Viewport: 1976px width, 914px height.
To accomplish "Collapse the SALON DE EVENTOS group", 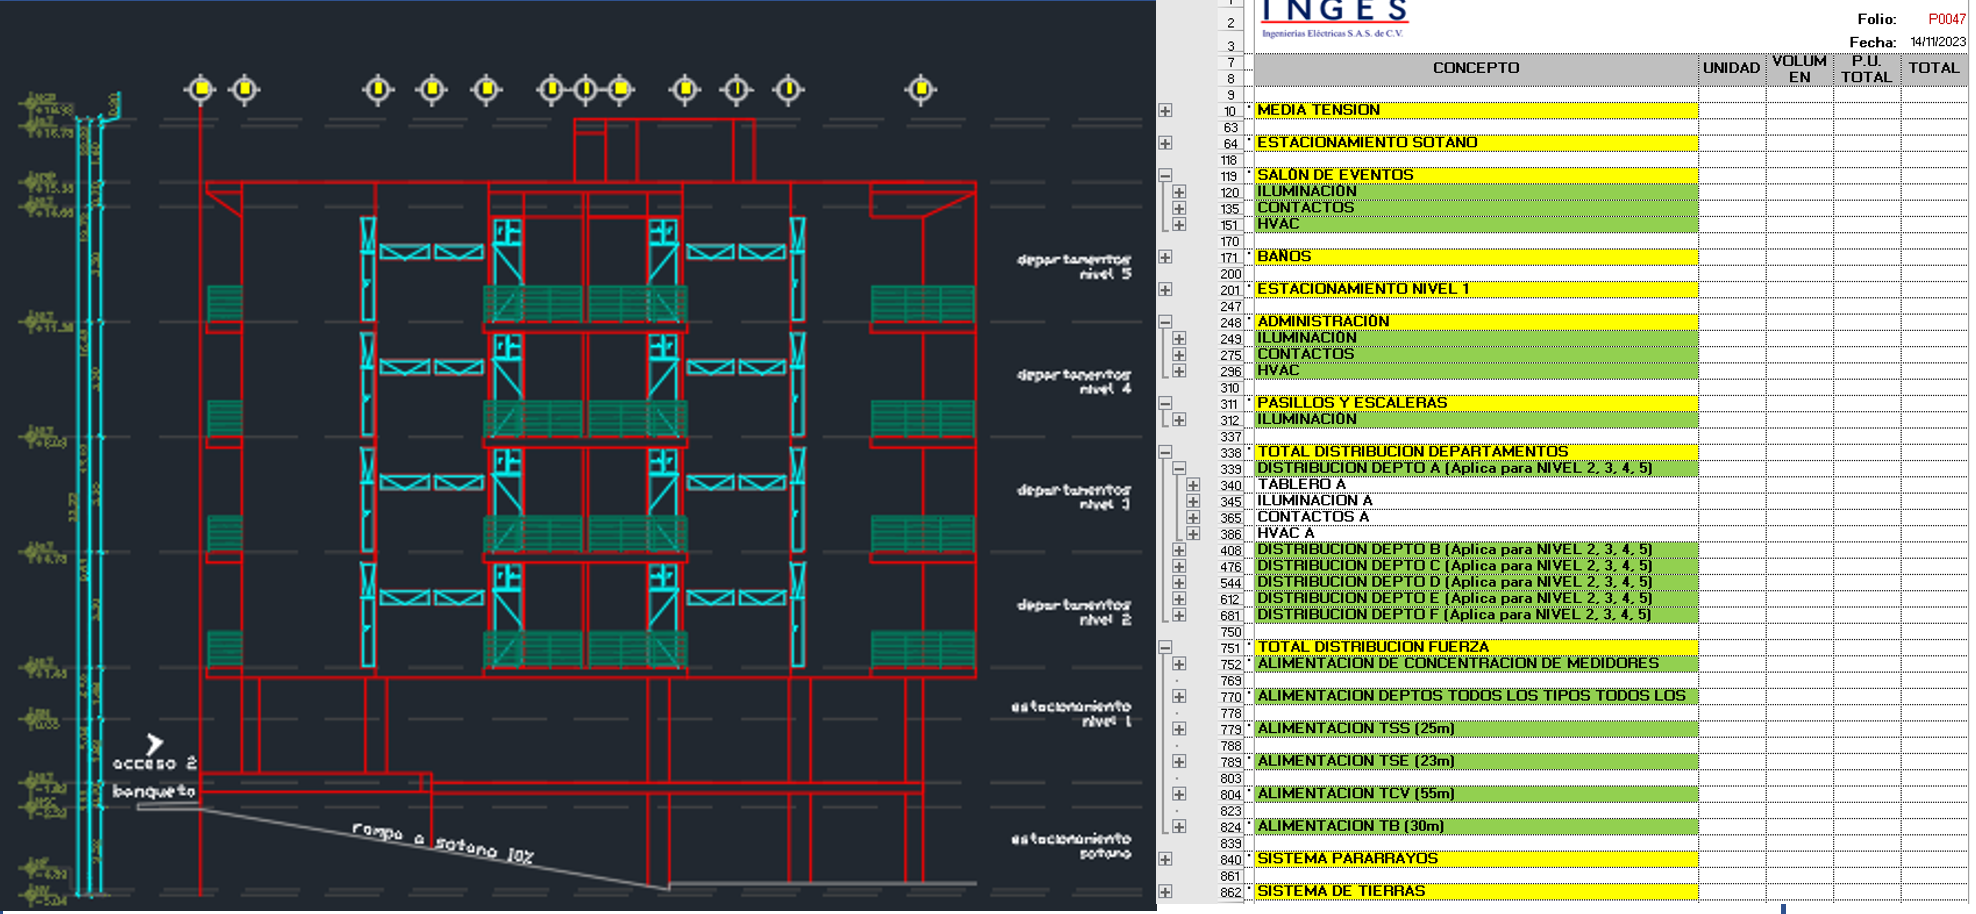I will click(1165, 175).
